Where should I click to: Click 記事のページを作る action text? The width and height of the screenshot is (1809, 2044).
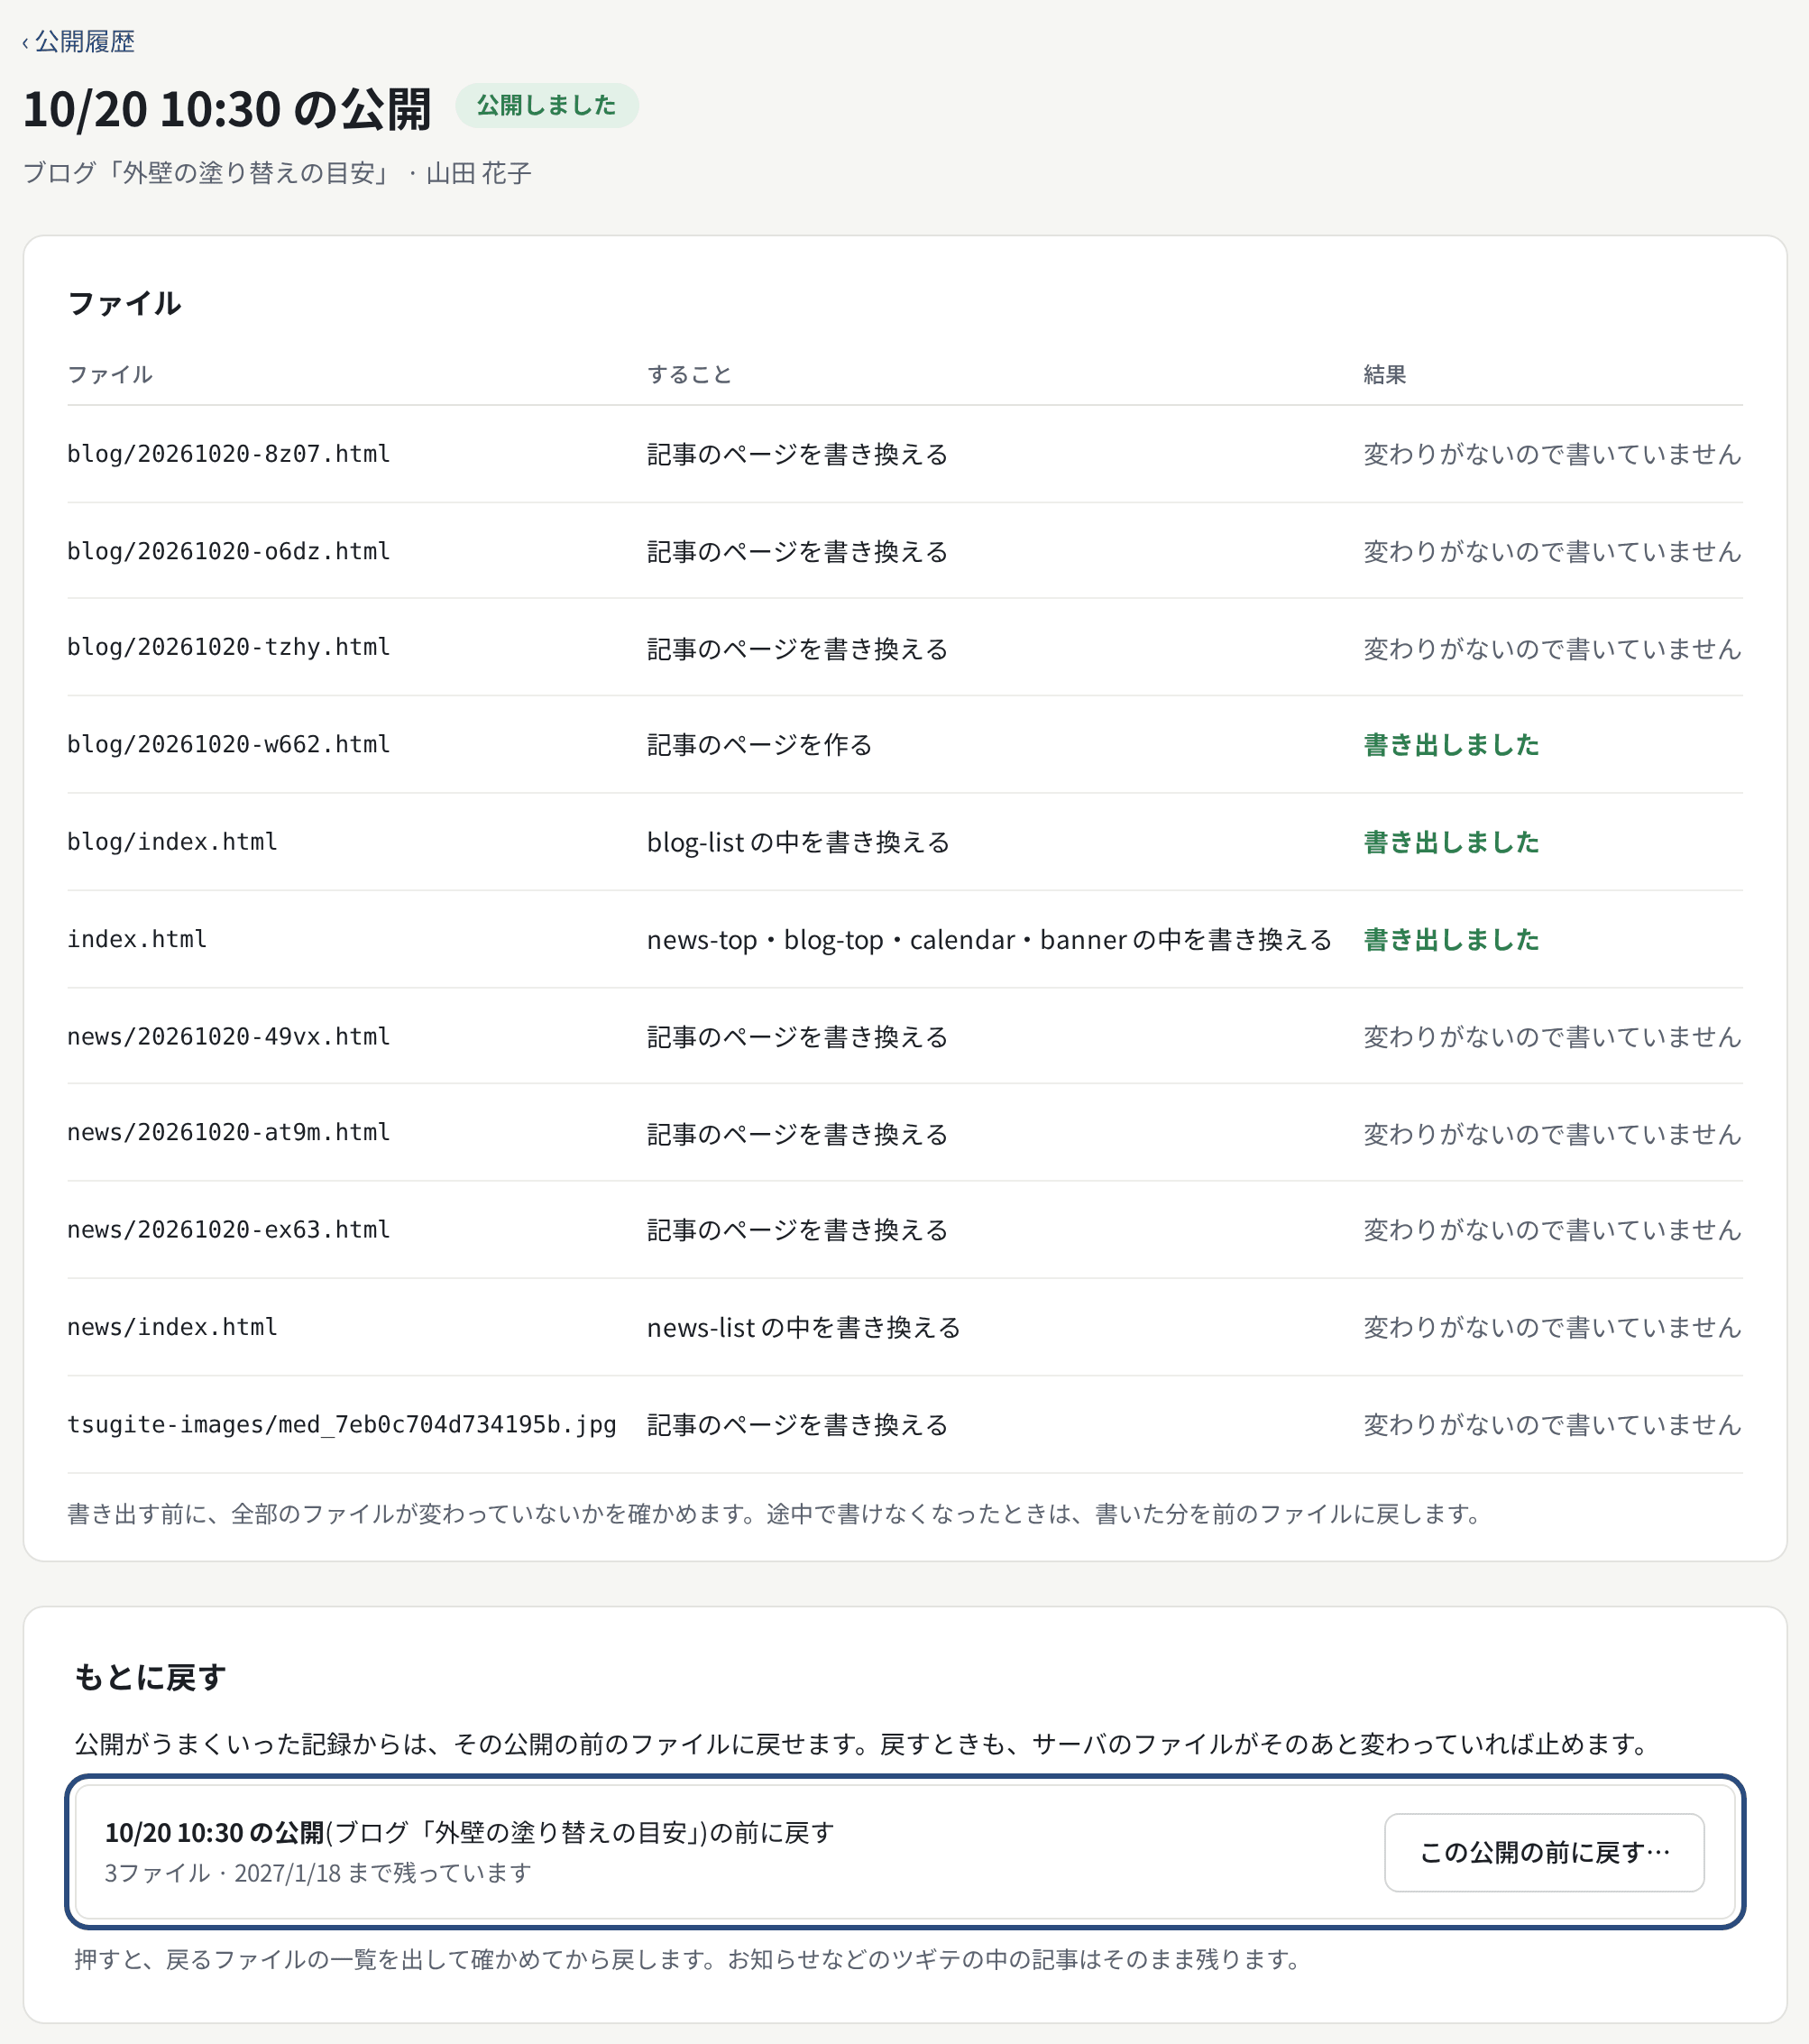[760, 745]
